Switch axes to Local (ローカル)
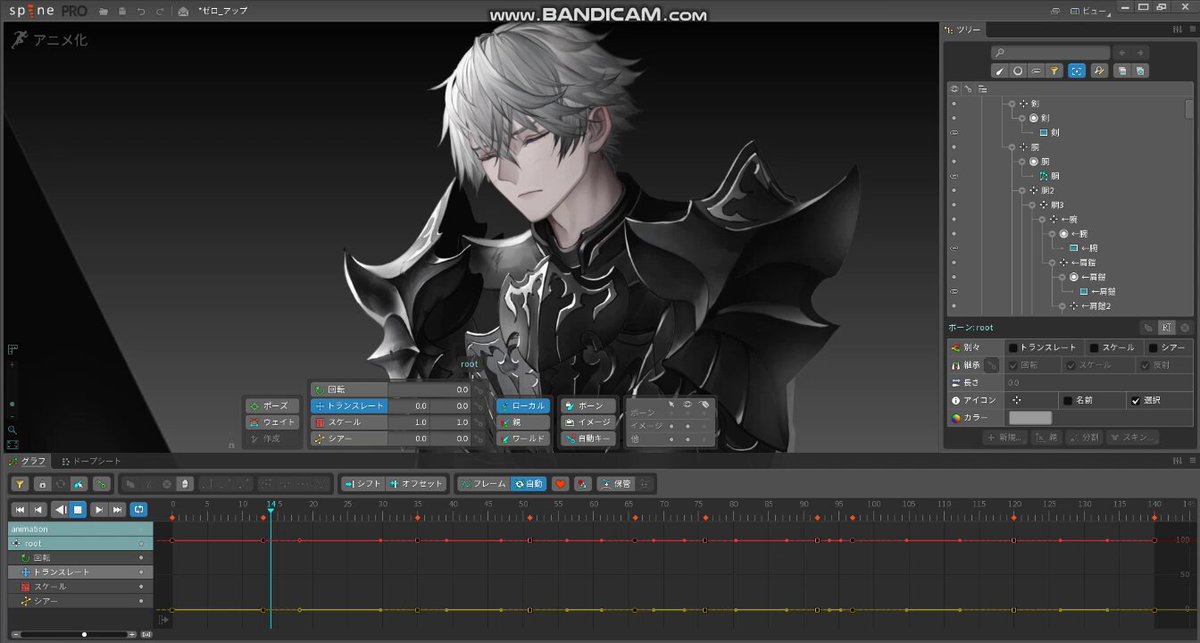Screen dimensions: 1200x643 (523, 406)
